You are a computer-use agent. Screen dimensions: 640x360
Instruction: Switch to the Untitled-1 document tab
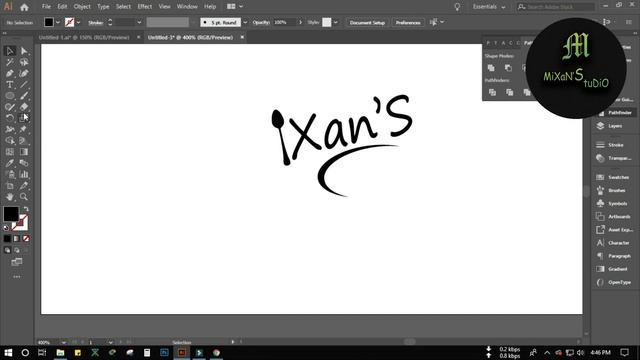click(x=84, y=37)
